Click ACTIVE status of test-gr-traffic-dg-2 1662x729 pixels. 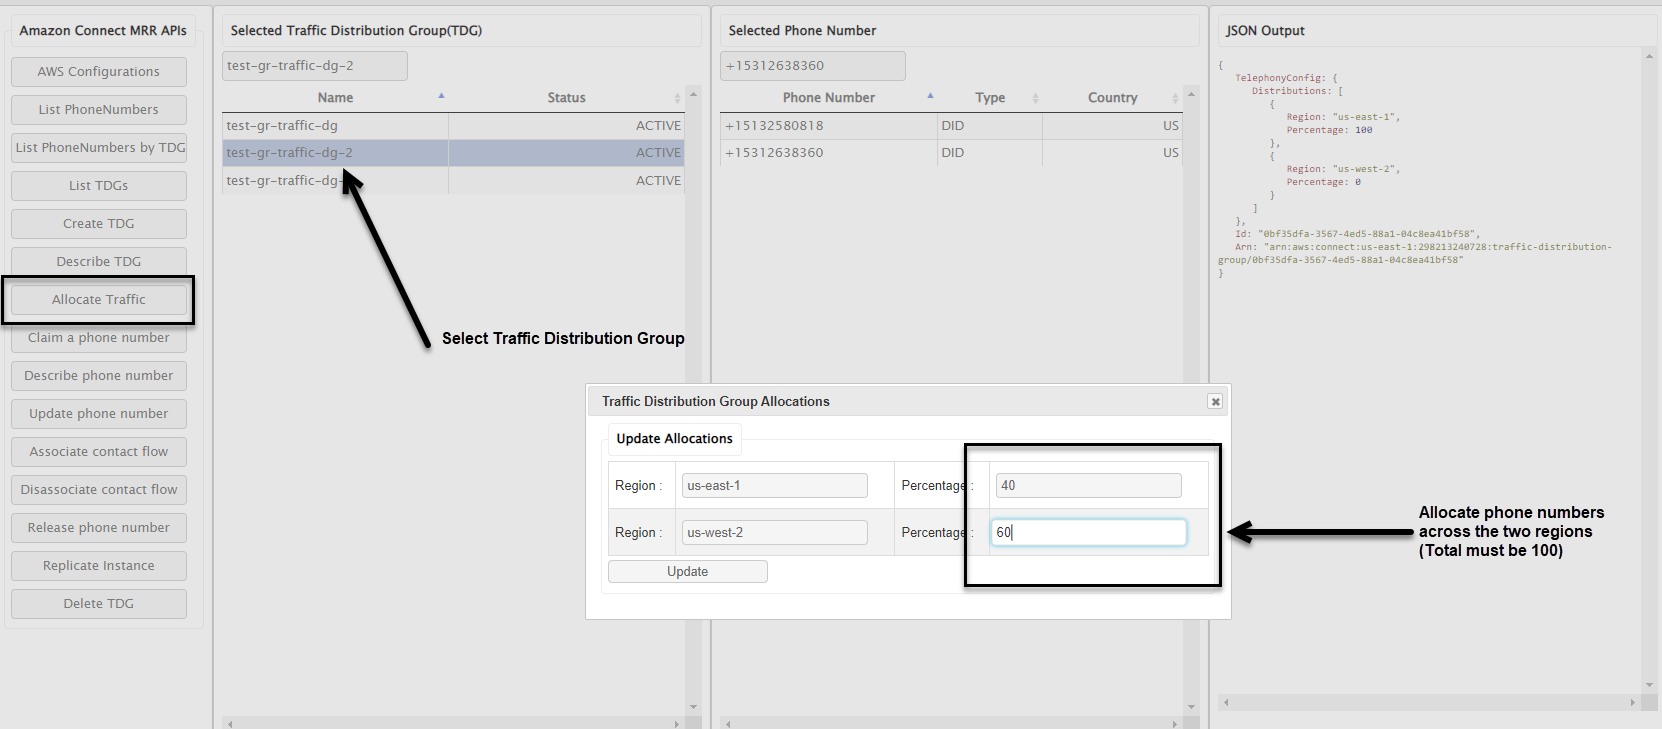click(658, 153)
